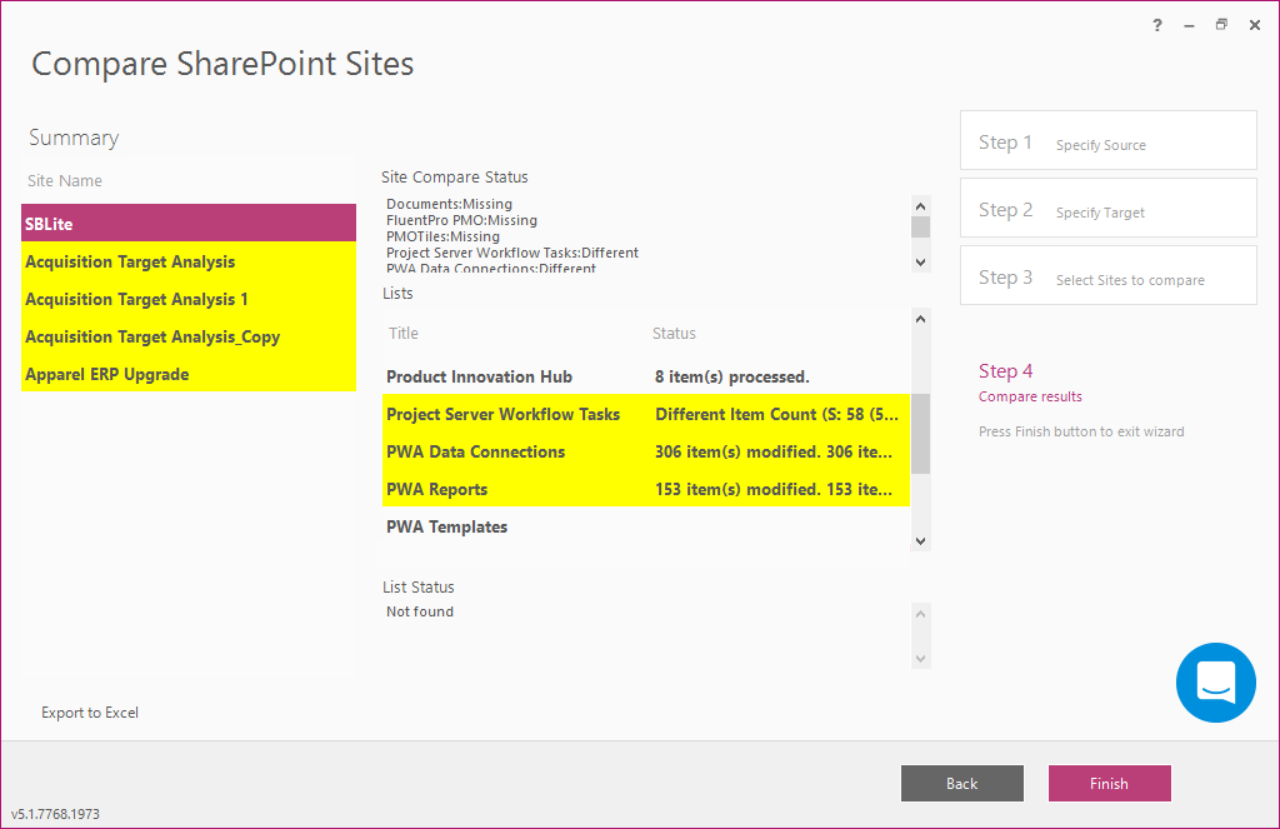Select Apparel ERP Upgrade site
This screenshot has height=829, width=1280.
tap(188, 374)
